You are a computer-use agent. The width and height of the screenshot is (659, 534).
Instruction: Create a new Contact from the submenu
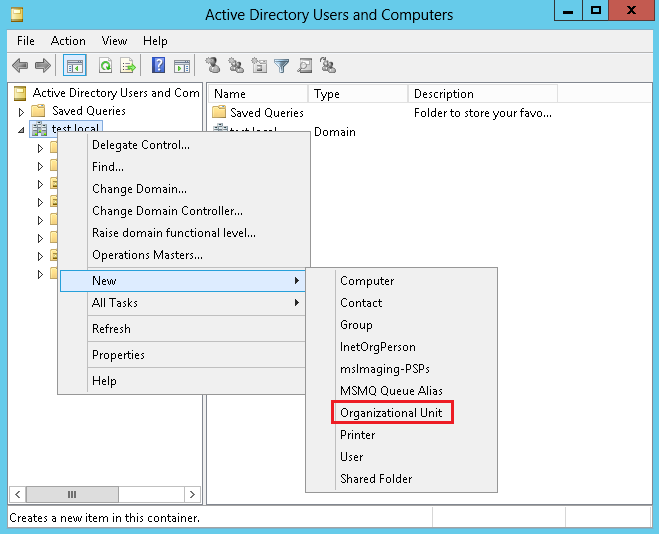[401, 303]
